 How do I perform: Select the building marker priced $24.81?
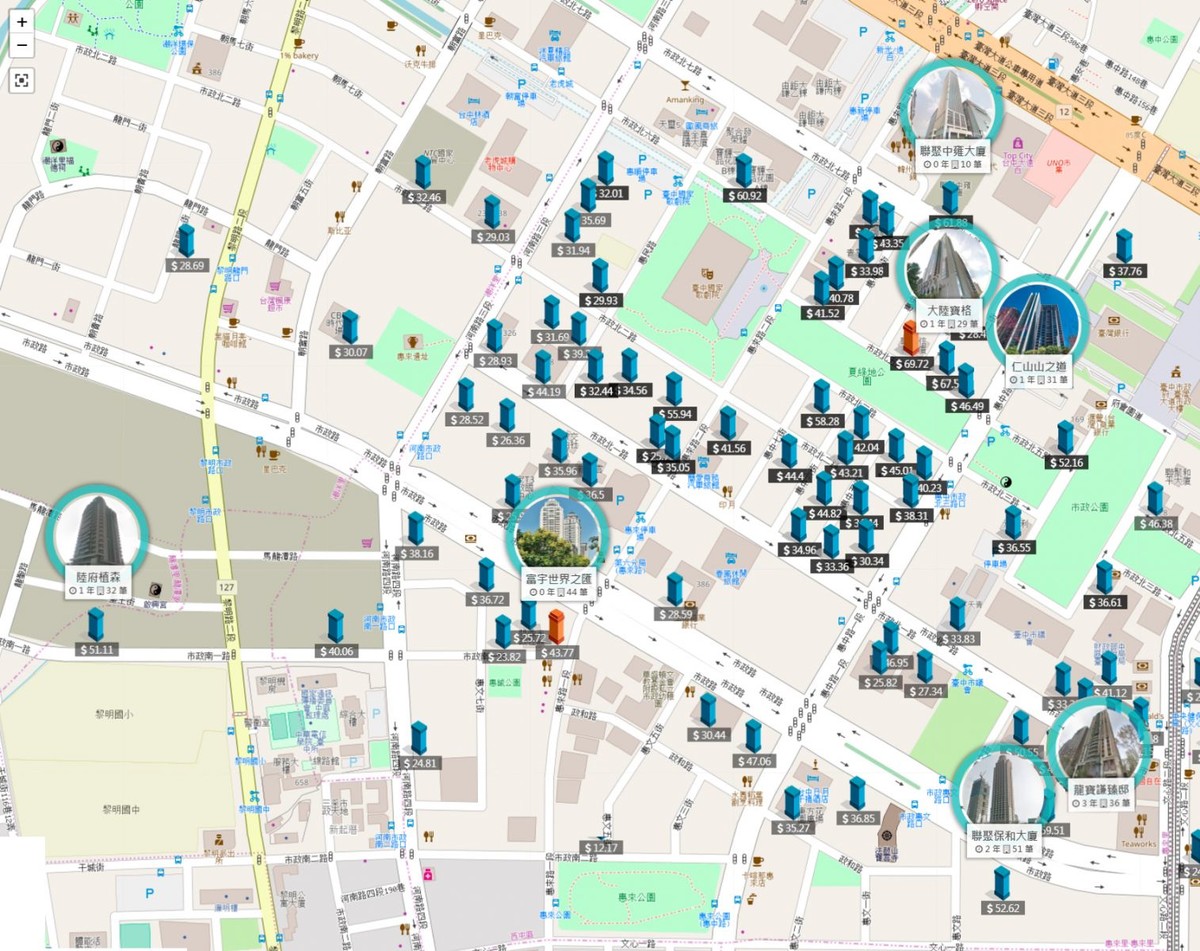(419, 746)
